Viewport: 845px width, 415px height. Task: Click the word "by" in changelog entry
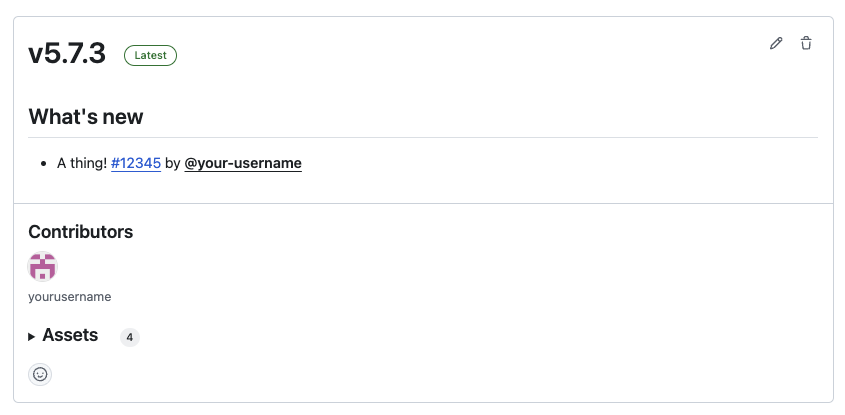[172, 163]
